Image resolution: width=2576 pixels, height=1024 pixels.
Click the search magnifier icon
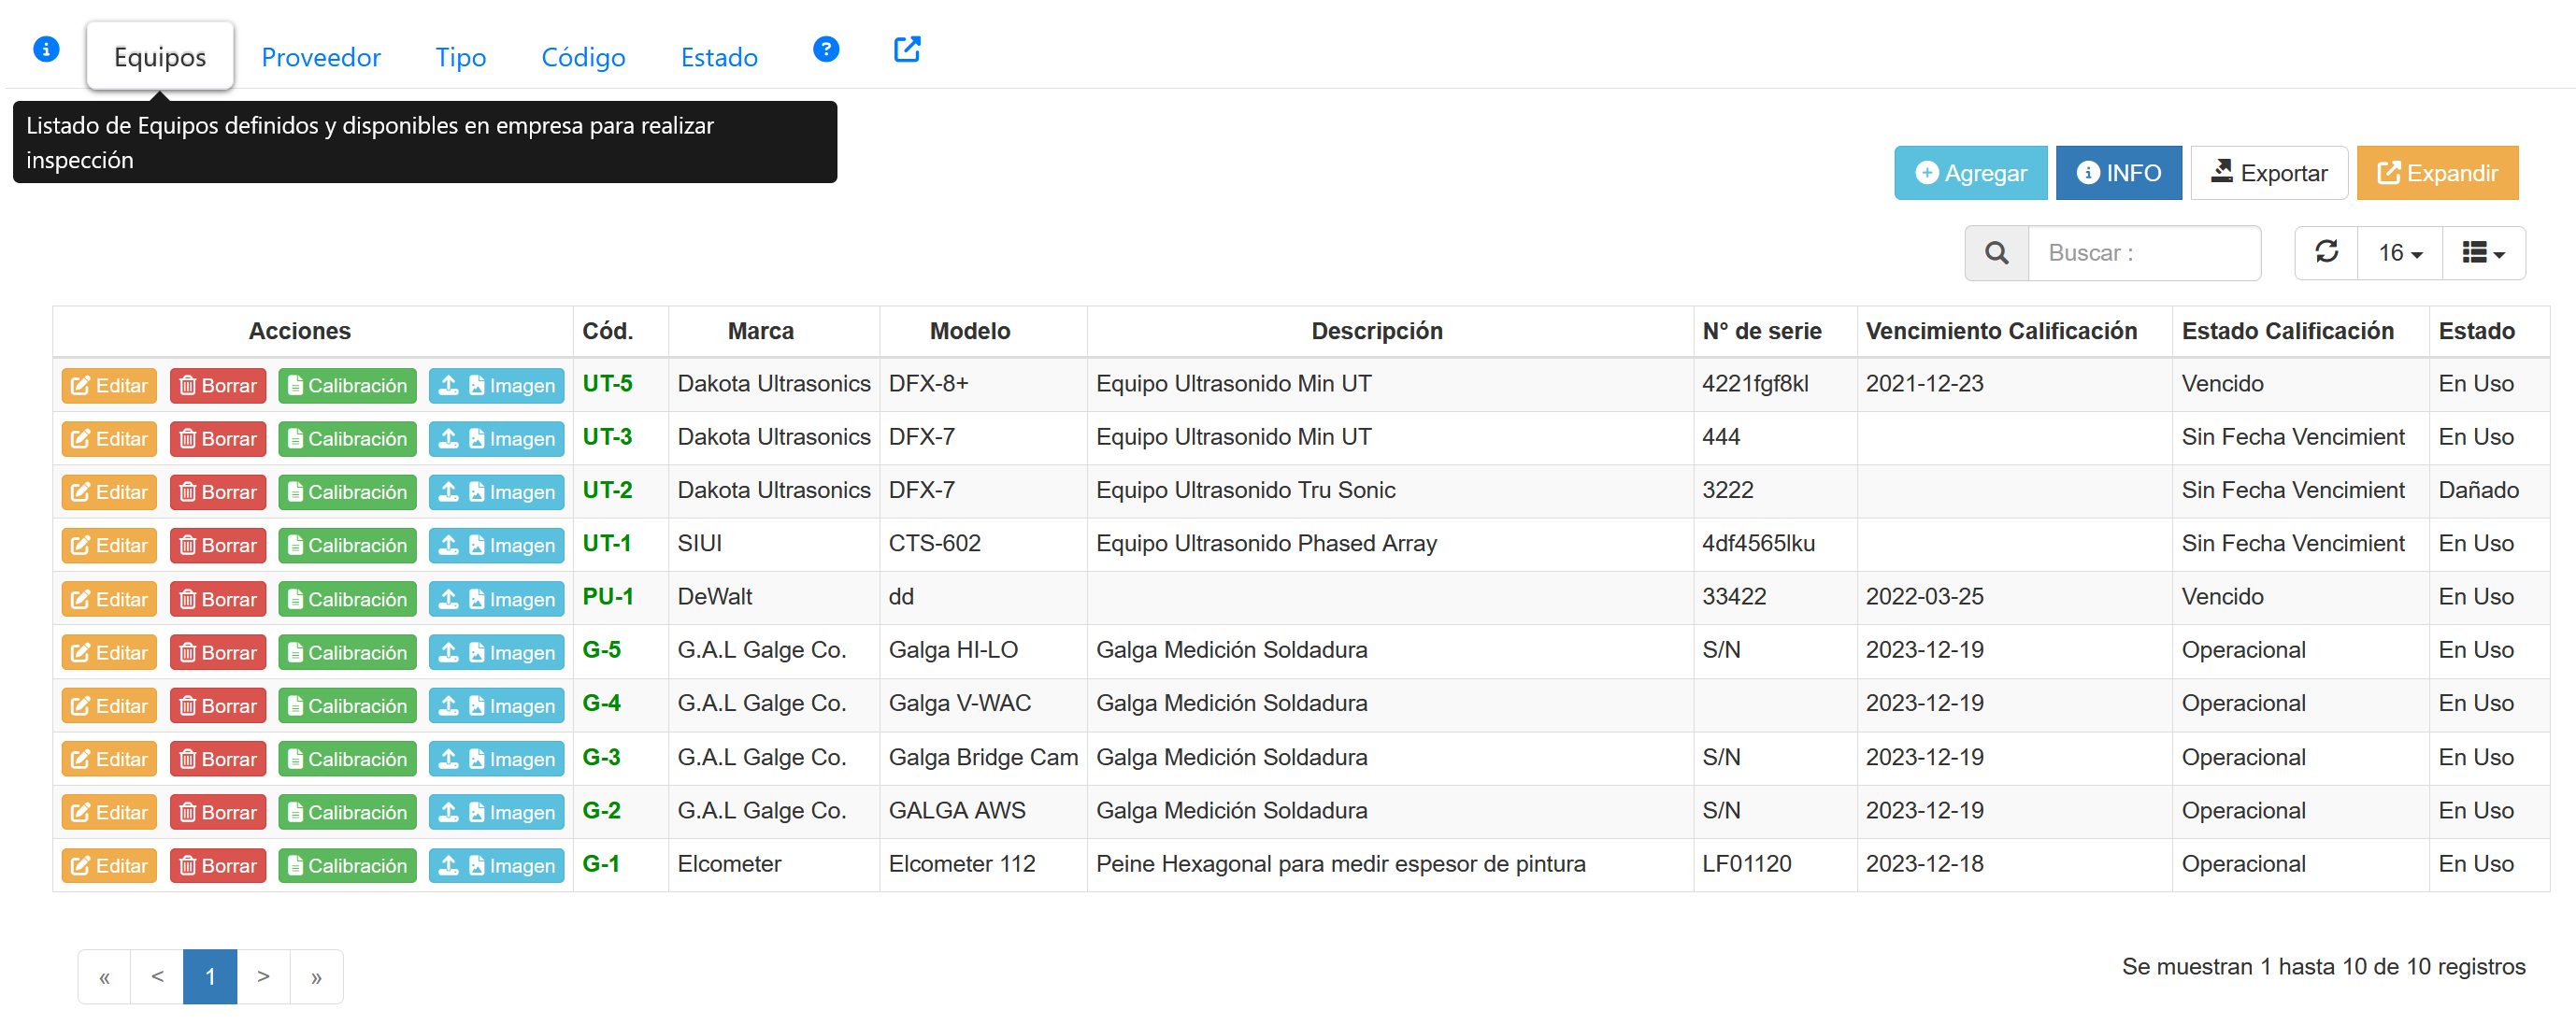[x=1996, y=253]
